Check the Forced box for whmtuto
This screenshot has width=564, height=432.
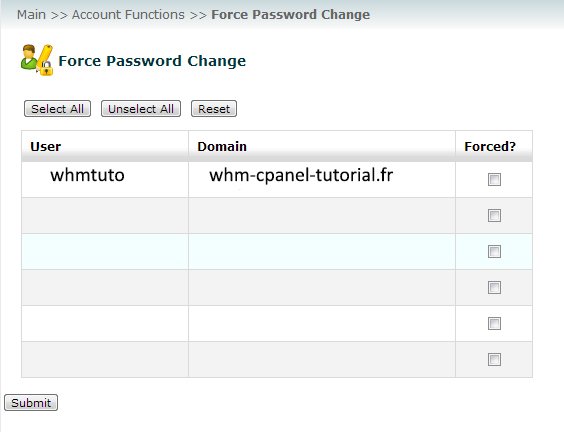[x=494, y=179]
